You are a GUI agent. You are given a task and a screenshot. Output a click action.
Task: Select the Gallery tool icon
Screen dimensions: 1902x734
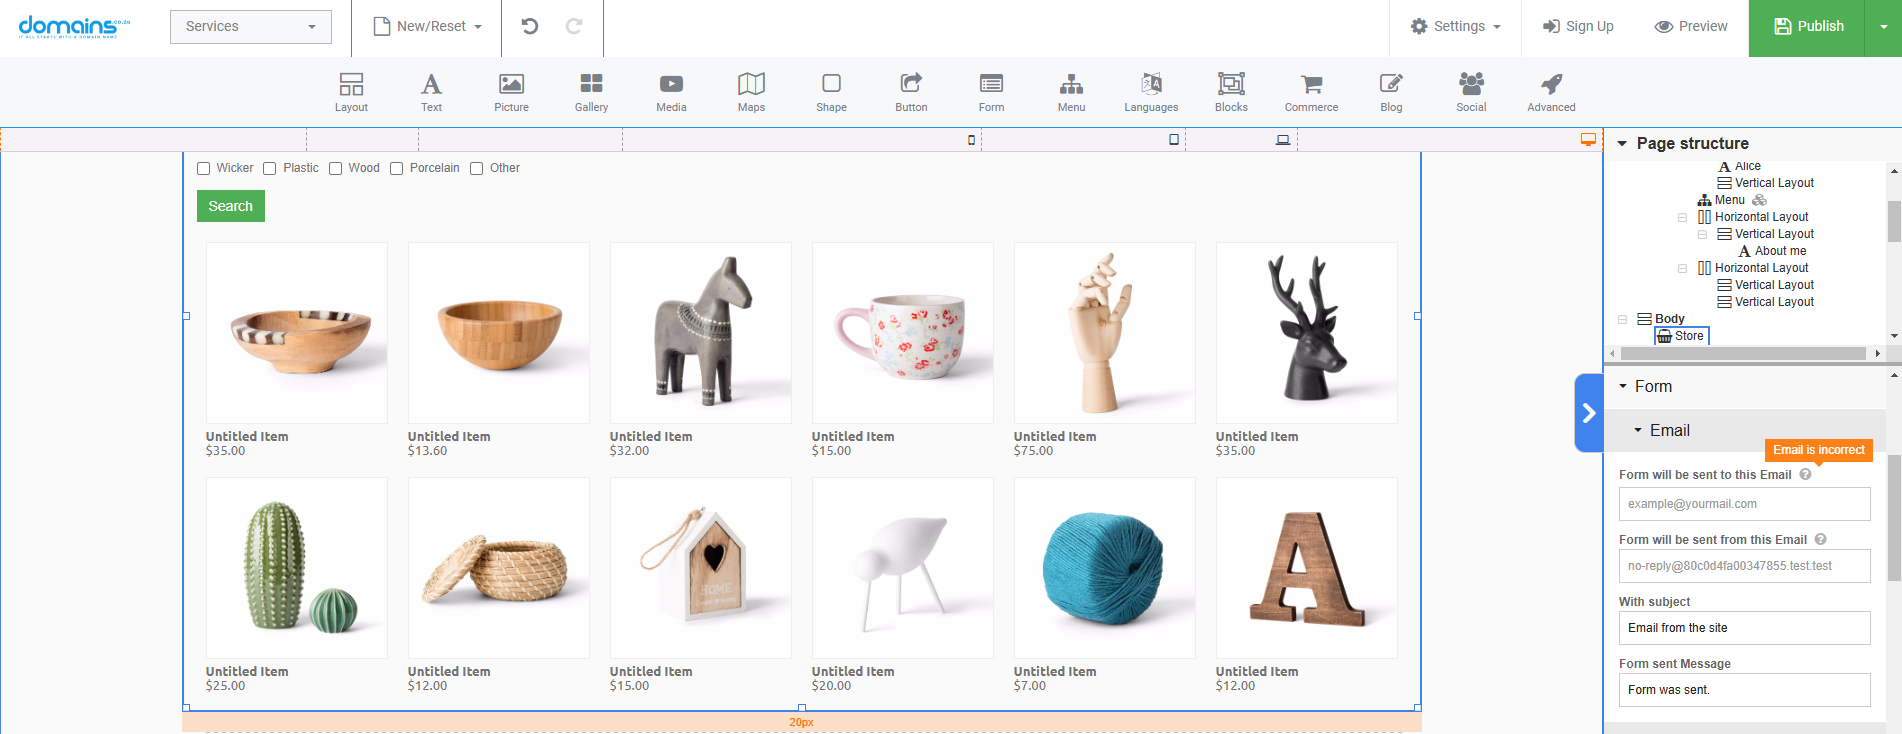[x=591, y=92]
